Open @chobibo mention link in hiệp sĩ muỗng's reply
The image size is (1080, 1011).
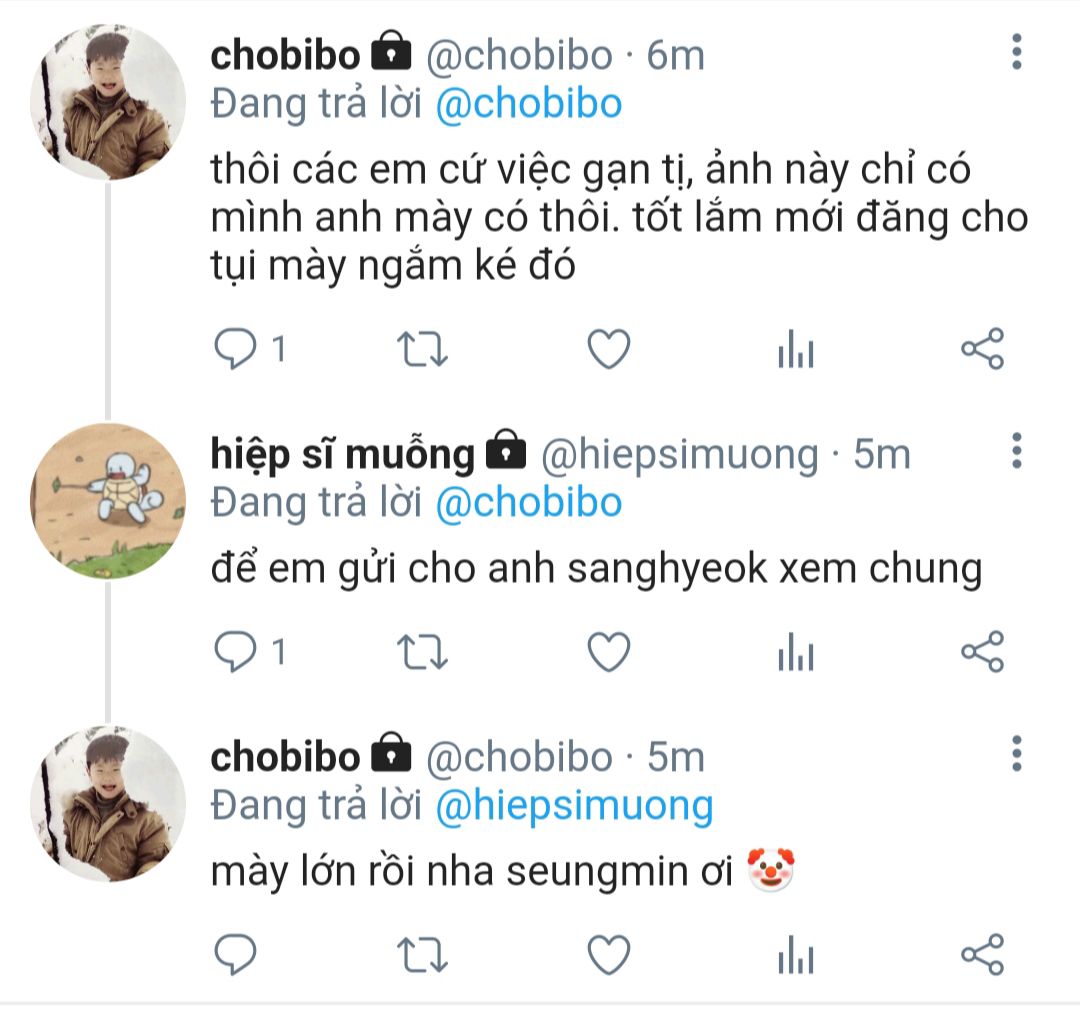tap(529, 502)
